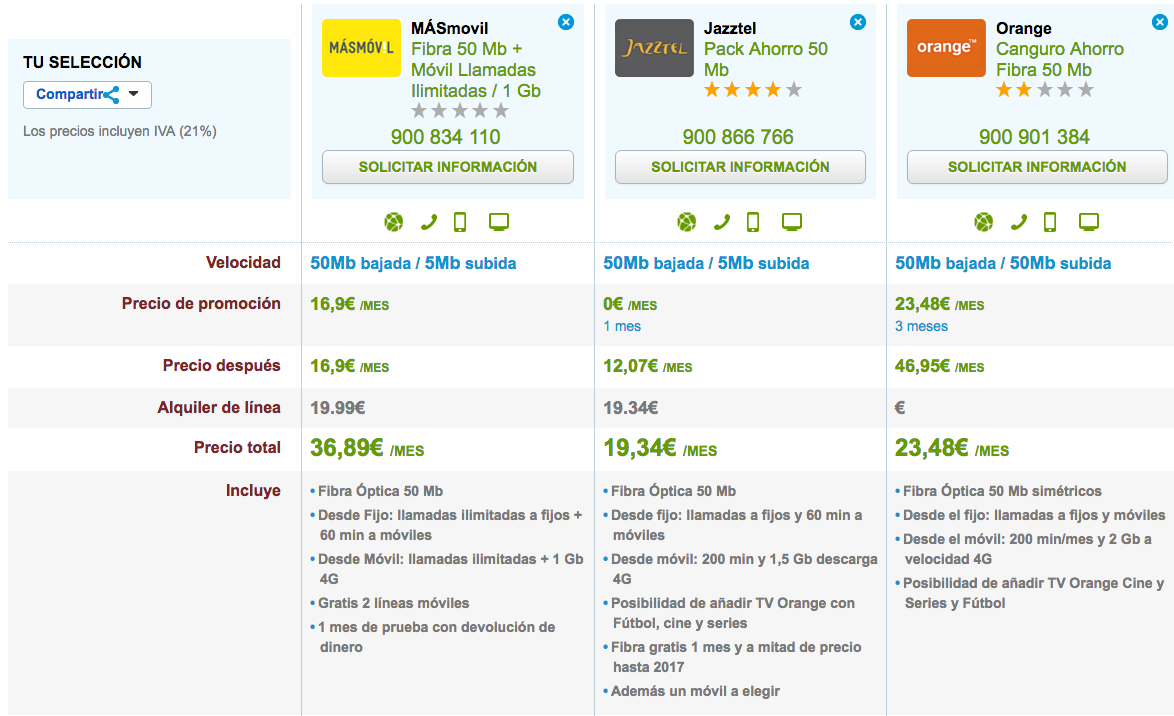1174x716 pixels.
Task: Click the Jazztel four-star rating
Action: 752,90
